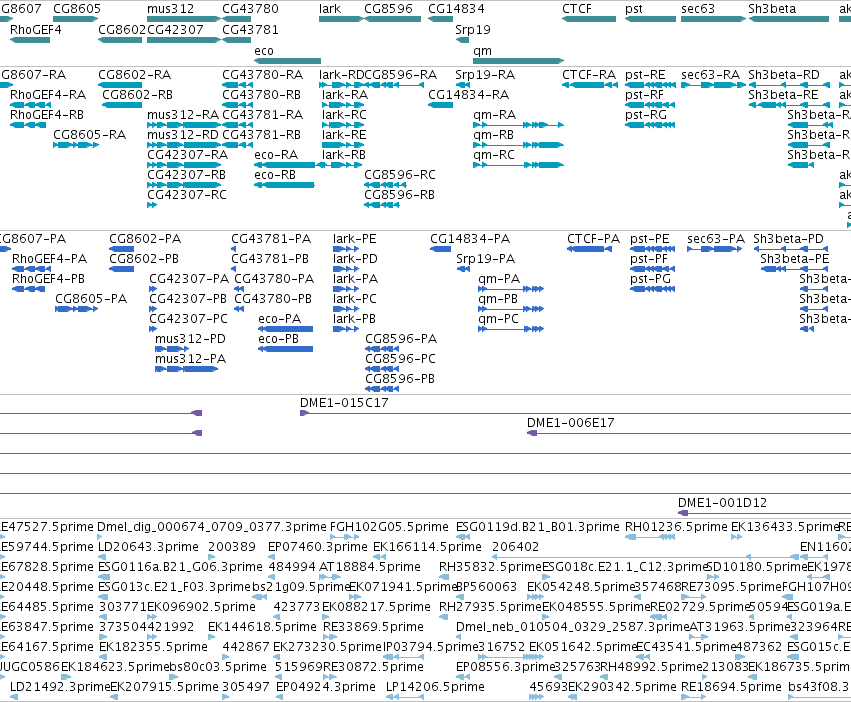Open transcript CG8602-RB

click(137, 94)
